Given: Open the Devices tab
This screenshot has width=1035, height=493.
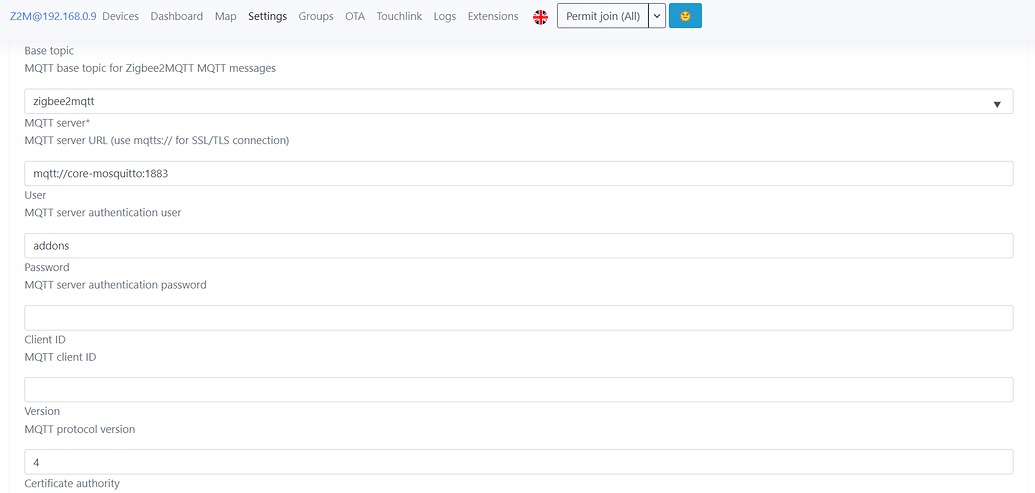Looking at the screenshot, I should (121, 16).
